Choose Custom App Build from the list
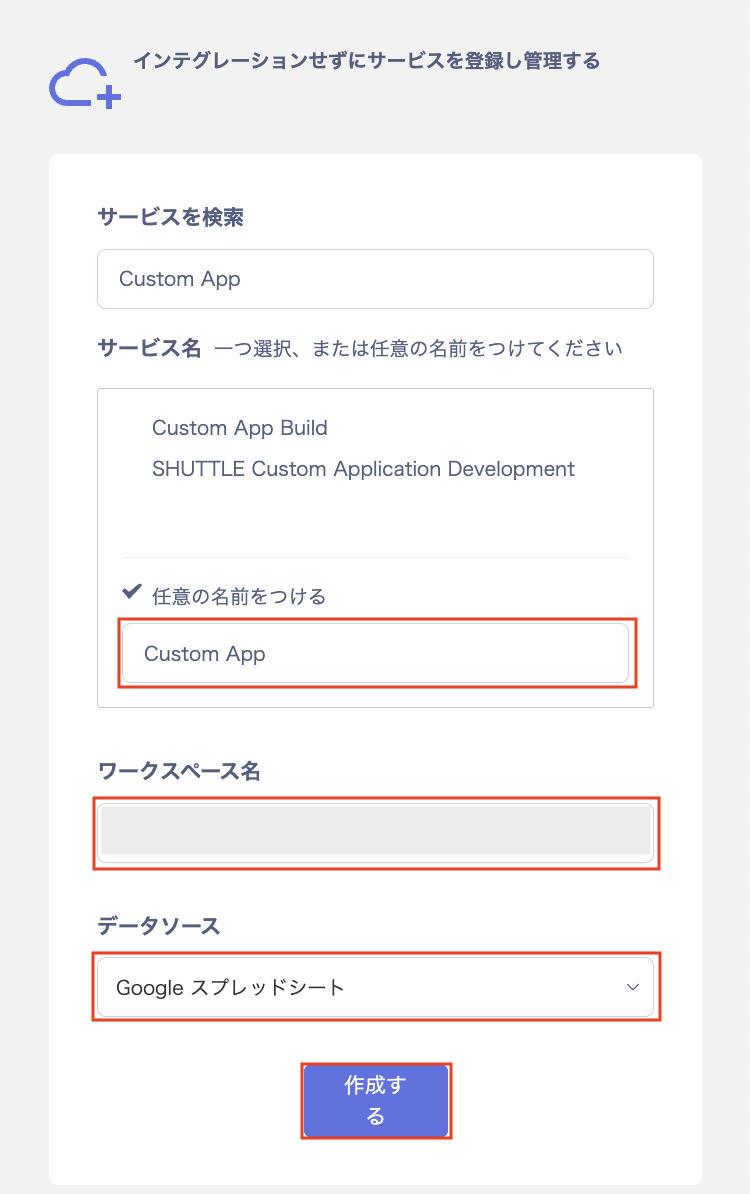 240,428
